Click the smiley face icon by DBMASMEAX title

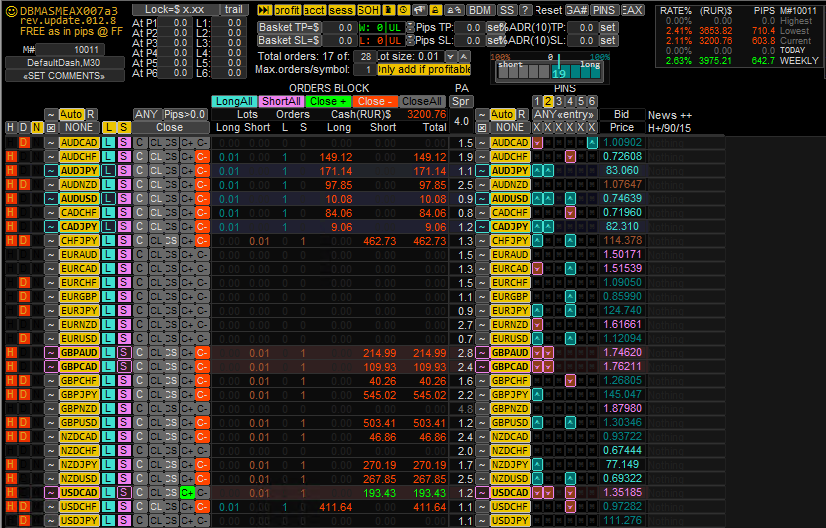(x=11, y=11)
